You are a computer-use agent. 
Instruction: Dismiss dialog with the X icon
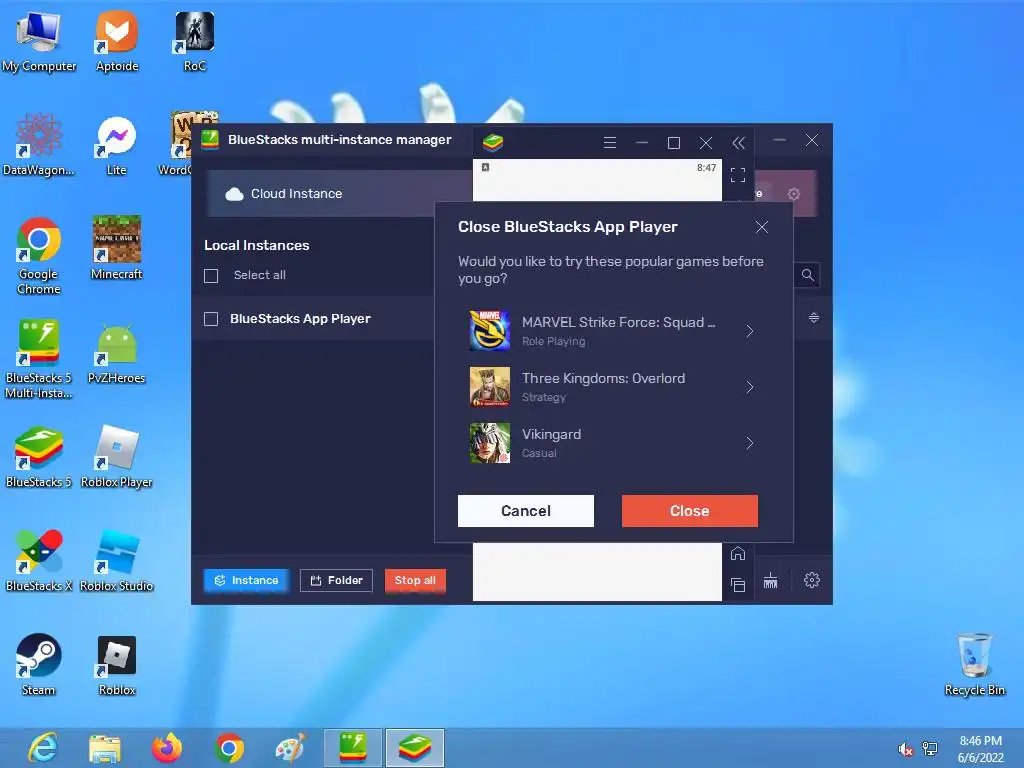(x=761, y=227)
